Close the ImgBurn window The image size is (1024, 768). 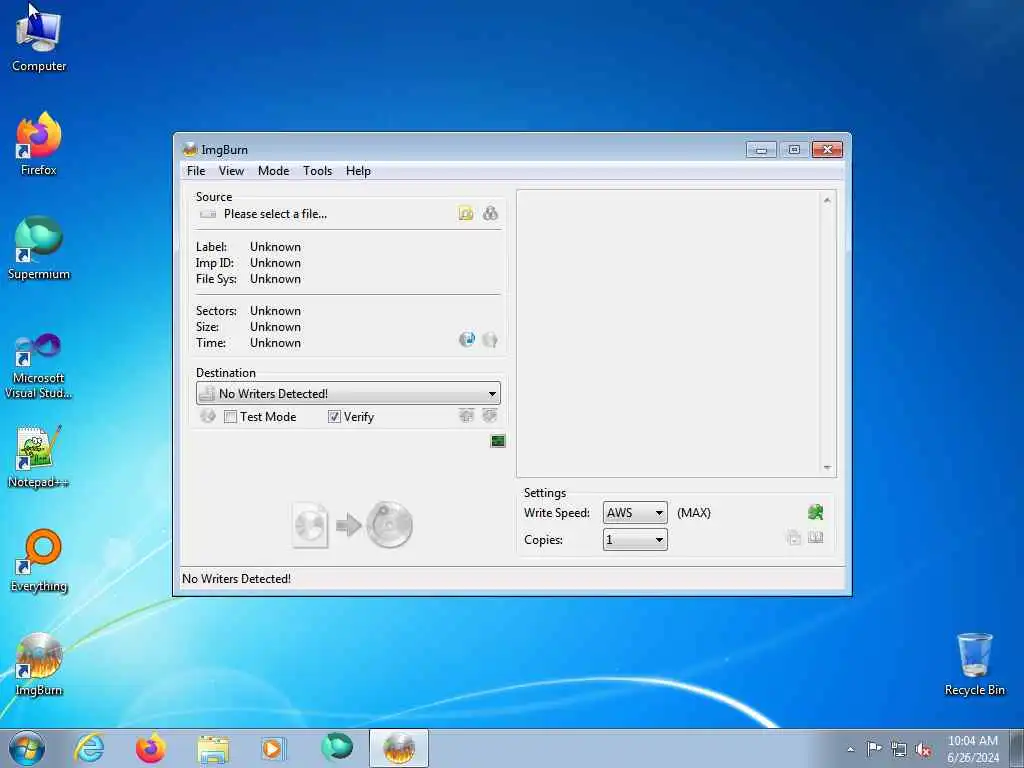pyautogui.click(x=827, y=150)
